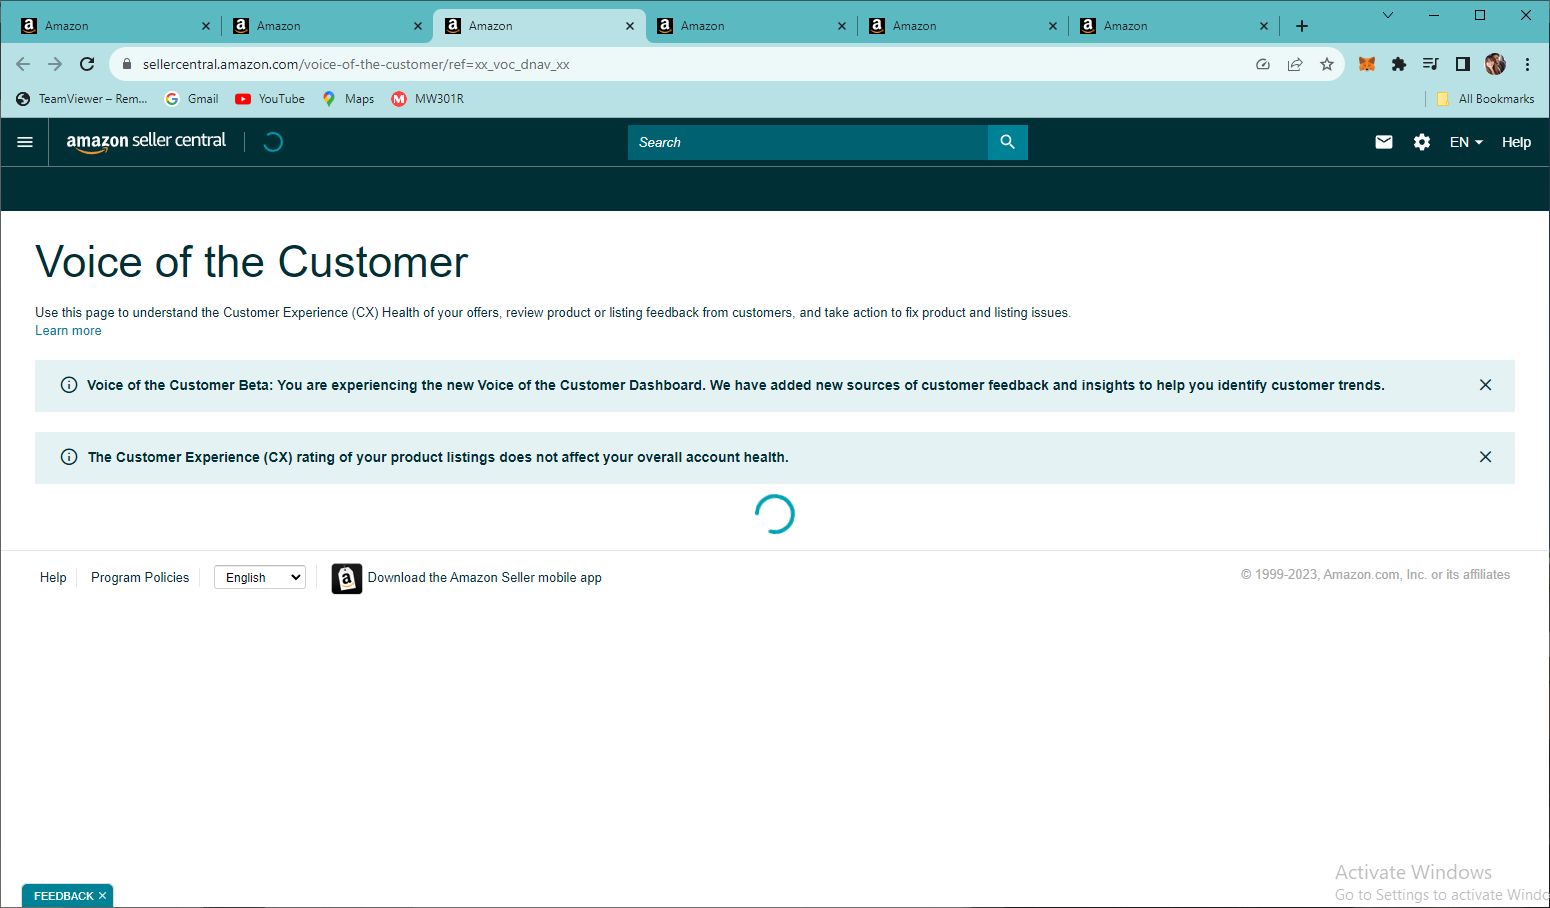Click the amazon seller central logo
1550x908 pixels.
point(146,142)
